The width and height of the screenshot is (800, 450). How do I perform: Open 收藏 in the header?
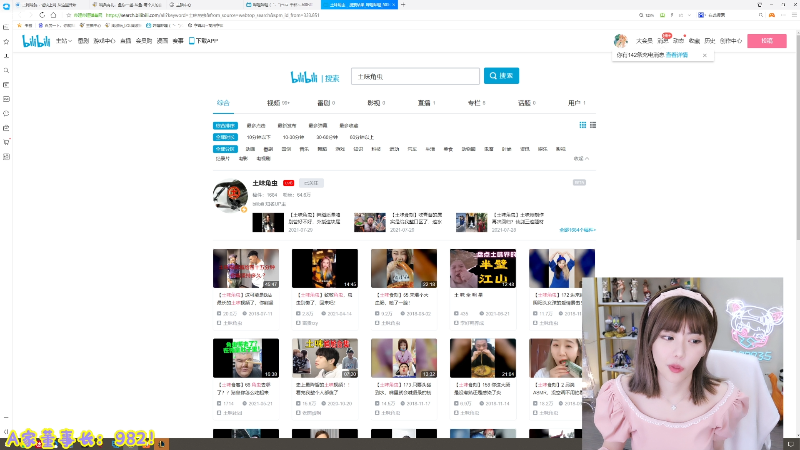(x=694, y=41)
